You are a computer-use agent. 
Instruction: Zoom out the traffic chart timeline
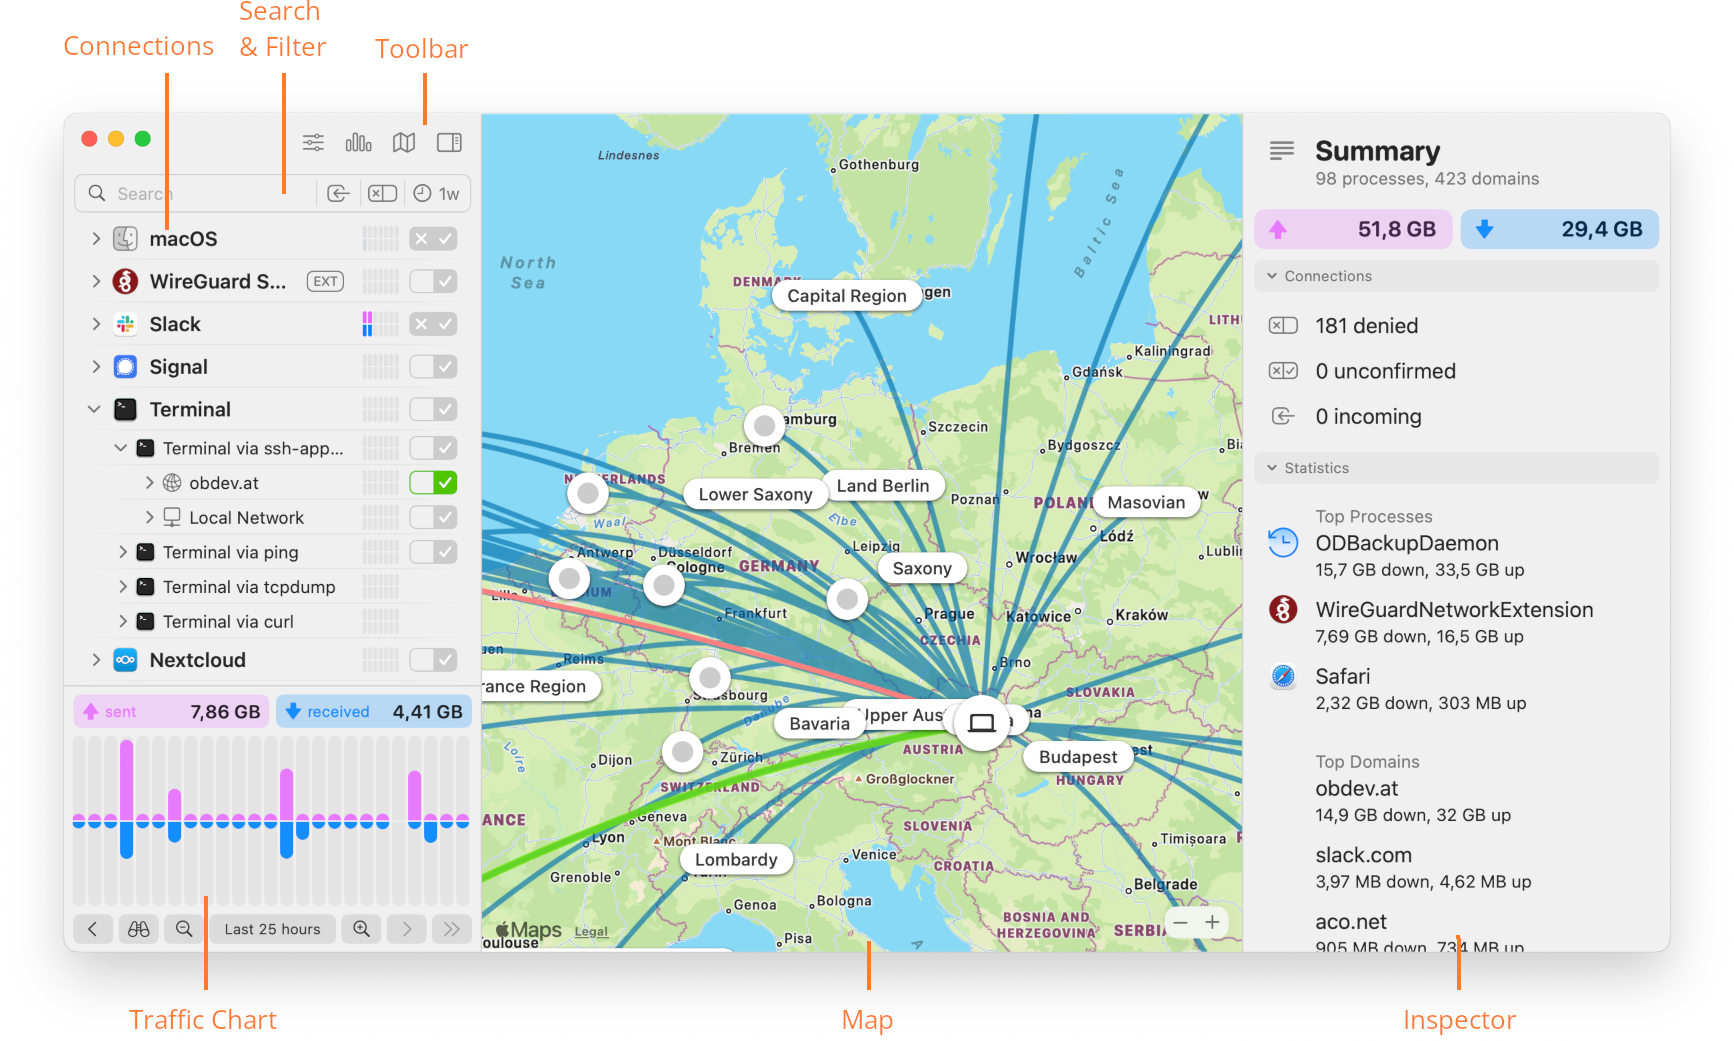[x=184, y=929]
